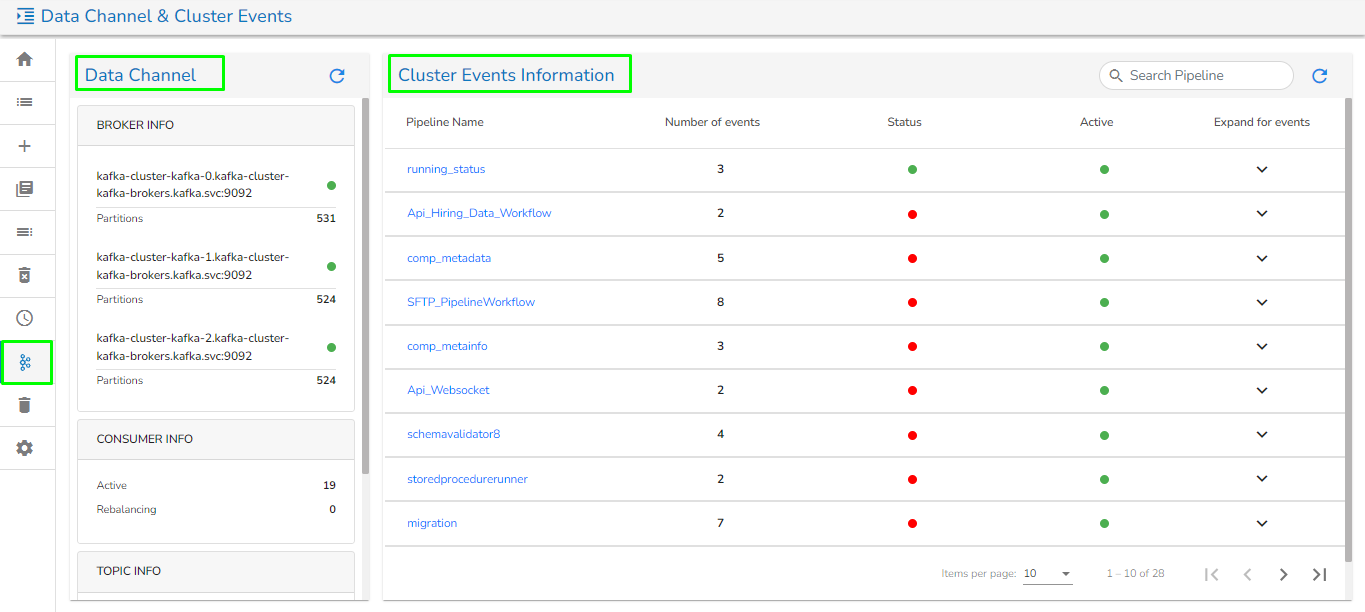Refresh the Cluster Events Information table
The height and width of the screenshot is (612, 1365).
pos(1320,76)
